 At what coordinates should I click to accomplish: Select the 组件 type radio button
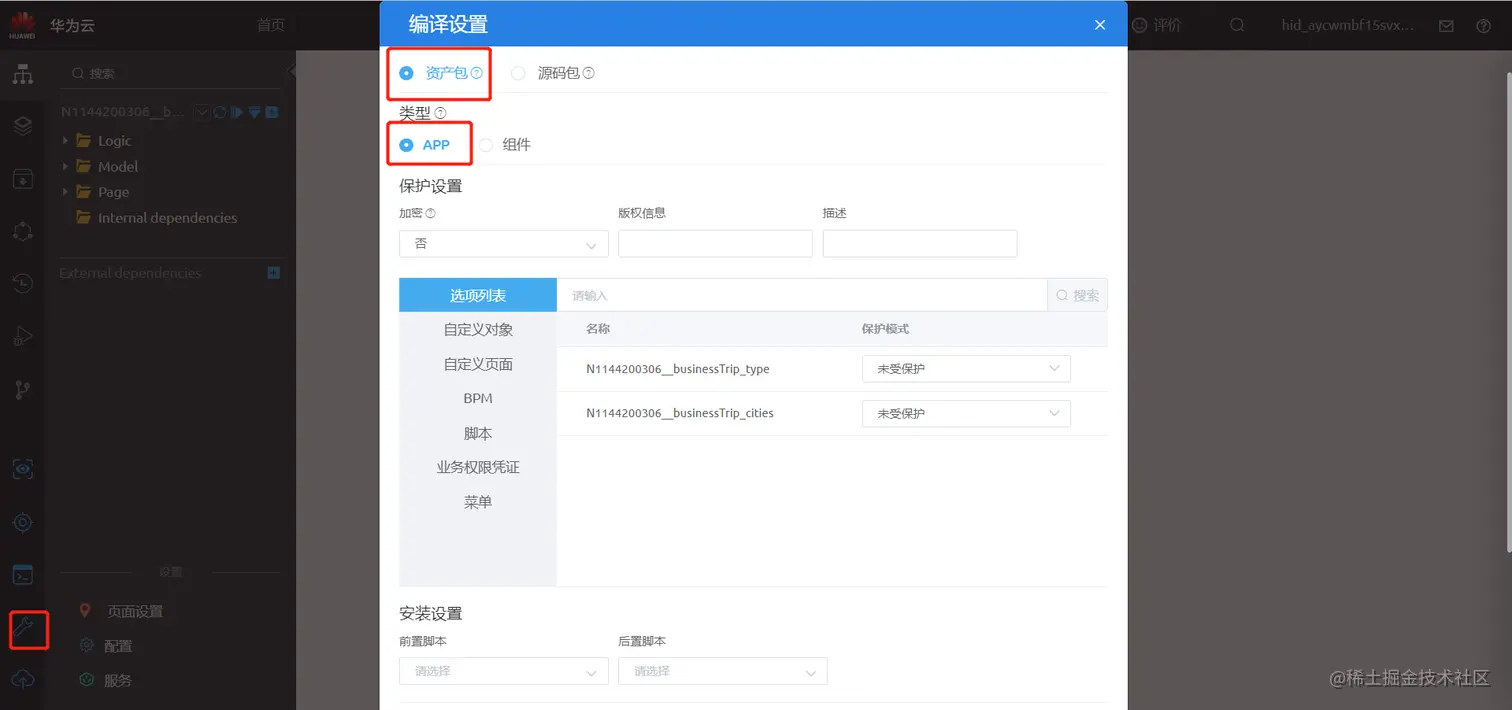point(486,144)
